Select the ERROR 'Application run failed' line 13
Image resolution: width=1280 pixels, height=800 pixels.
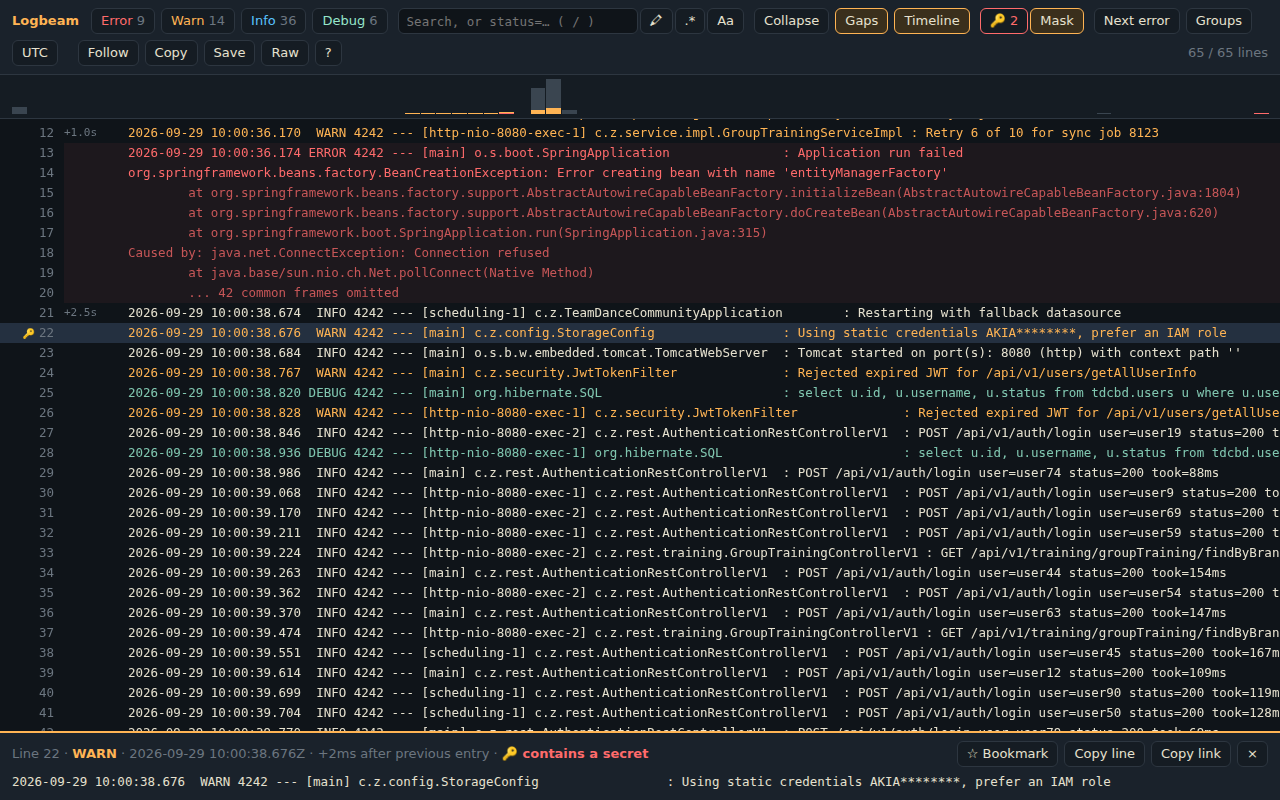point(640,153)
